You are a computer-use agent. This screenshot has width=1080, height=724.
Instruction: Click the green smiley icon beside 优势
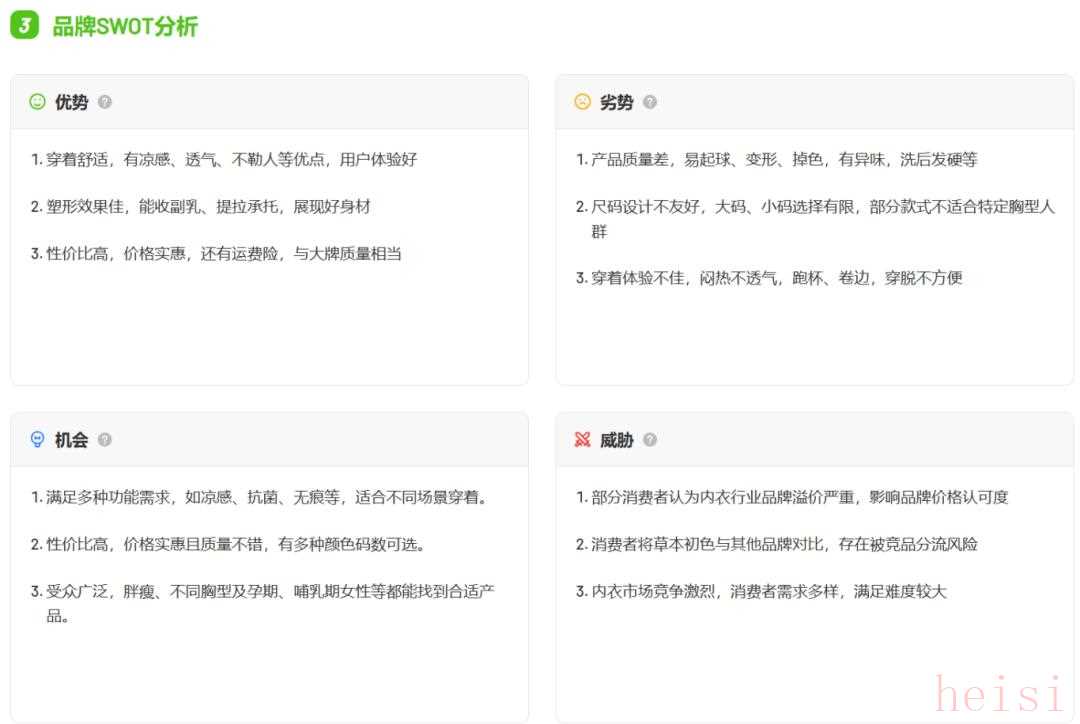click(38, 102)
